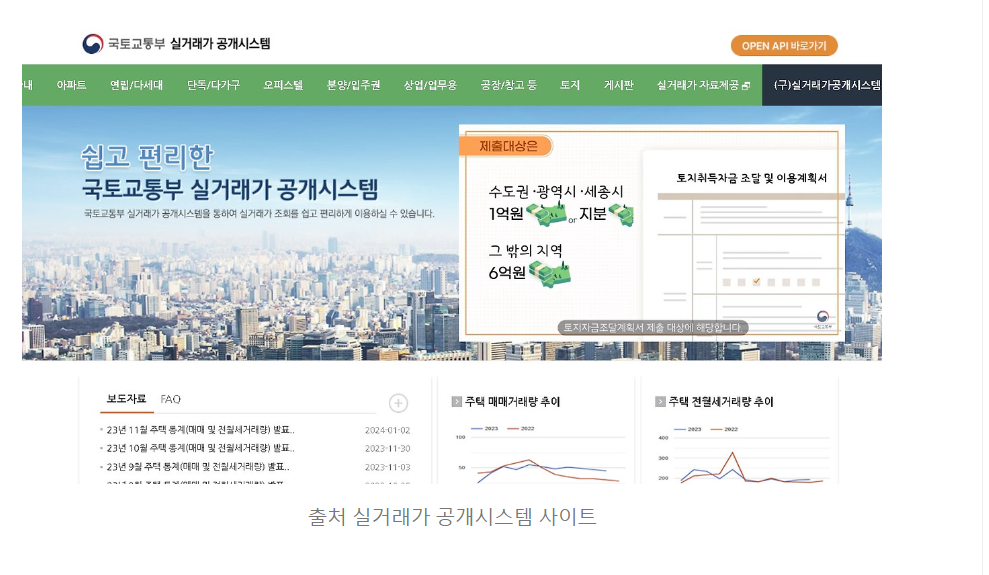The height and width of the screenshot is (575, 989).
Task: Open the 단독/다가구 menu
Action: click(213, 85)
